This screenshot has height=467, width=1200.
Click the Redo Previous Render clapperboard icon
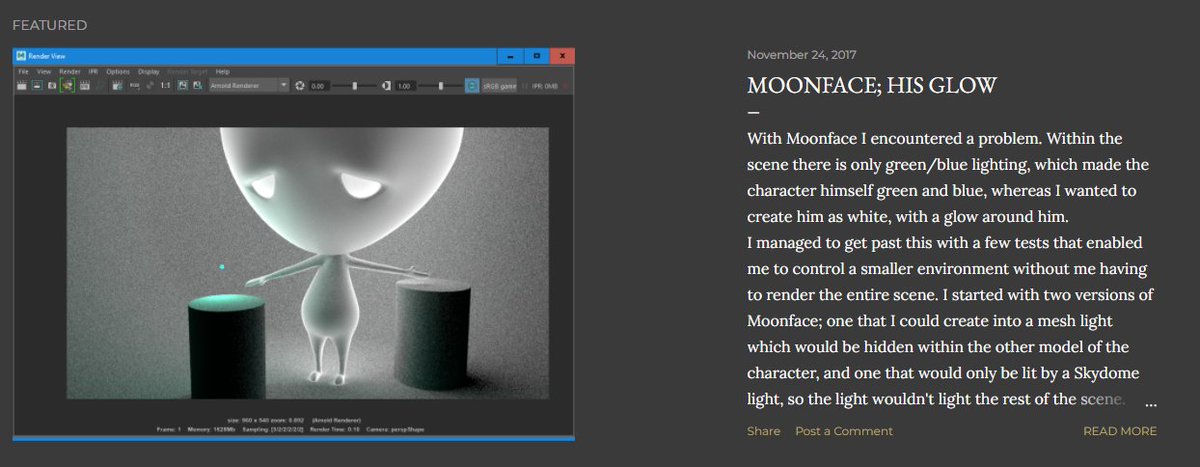(21, 86)
